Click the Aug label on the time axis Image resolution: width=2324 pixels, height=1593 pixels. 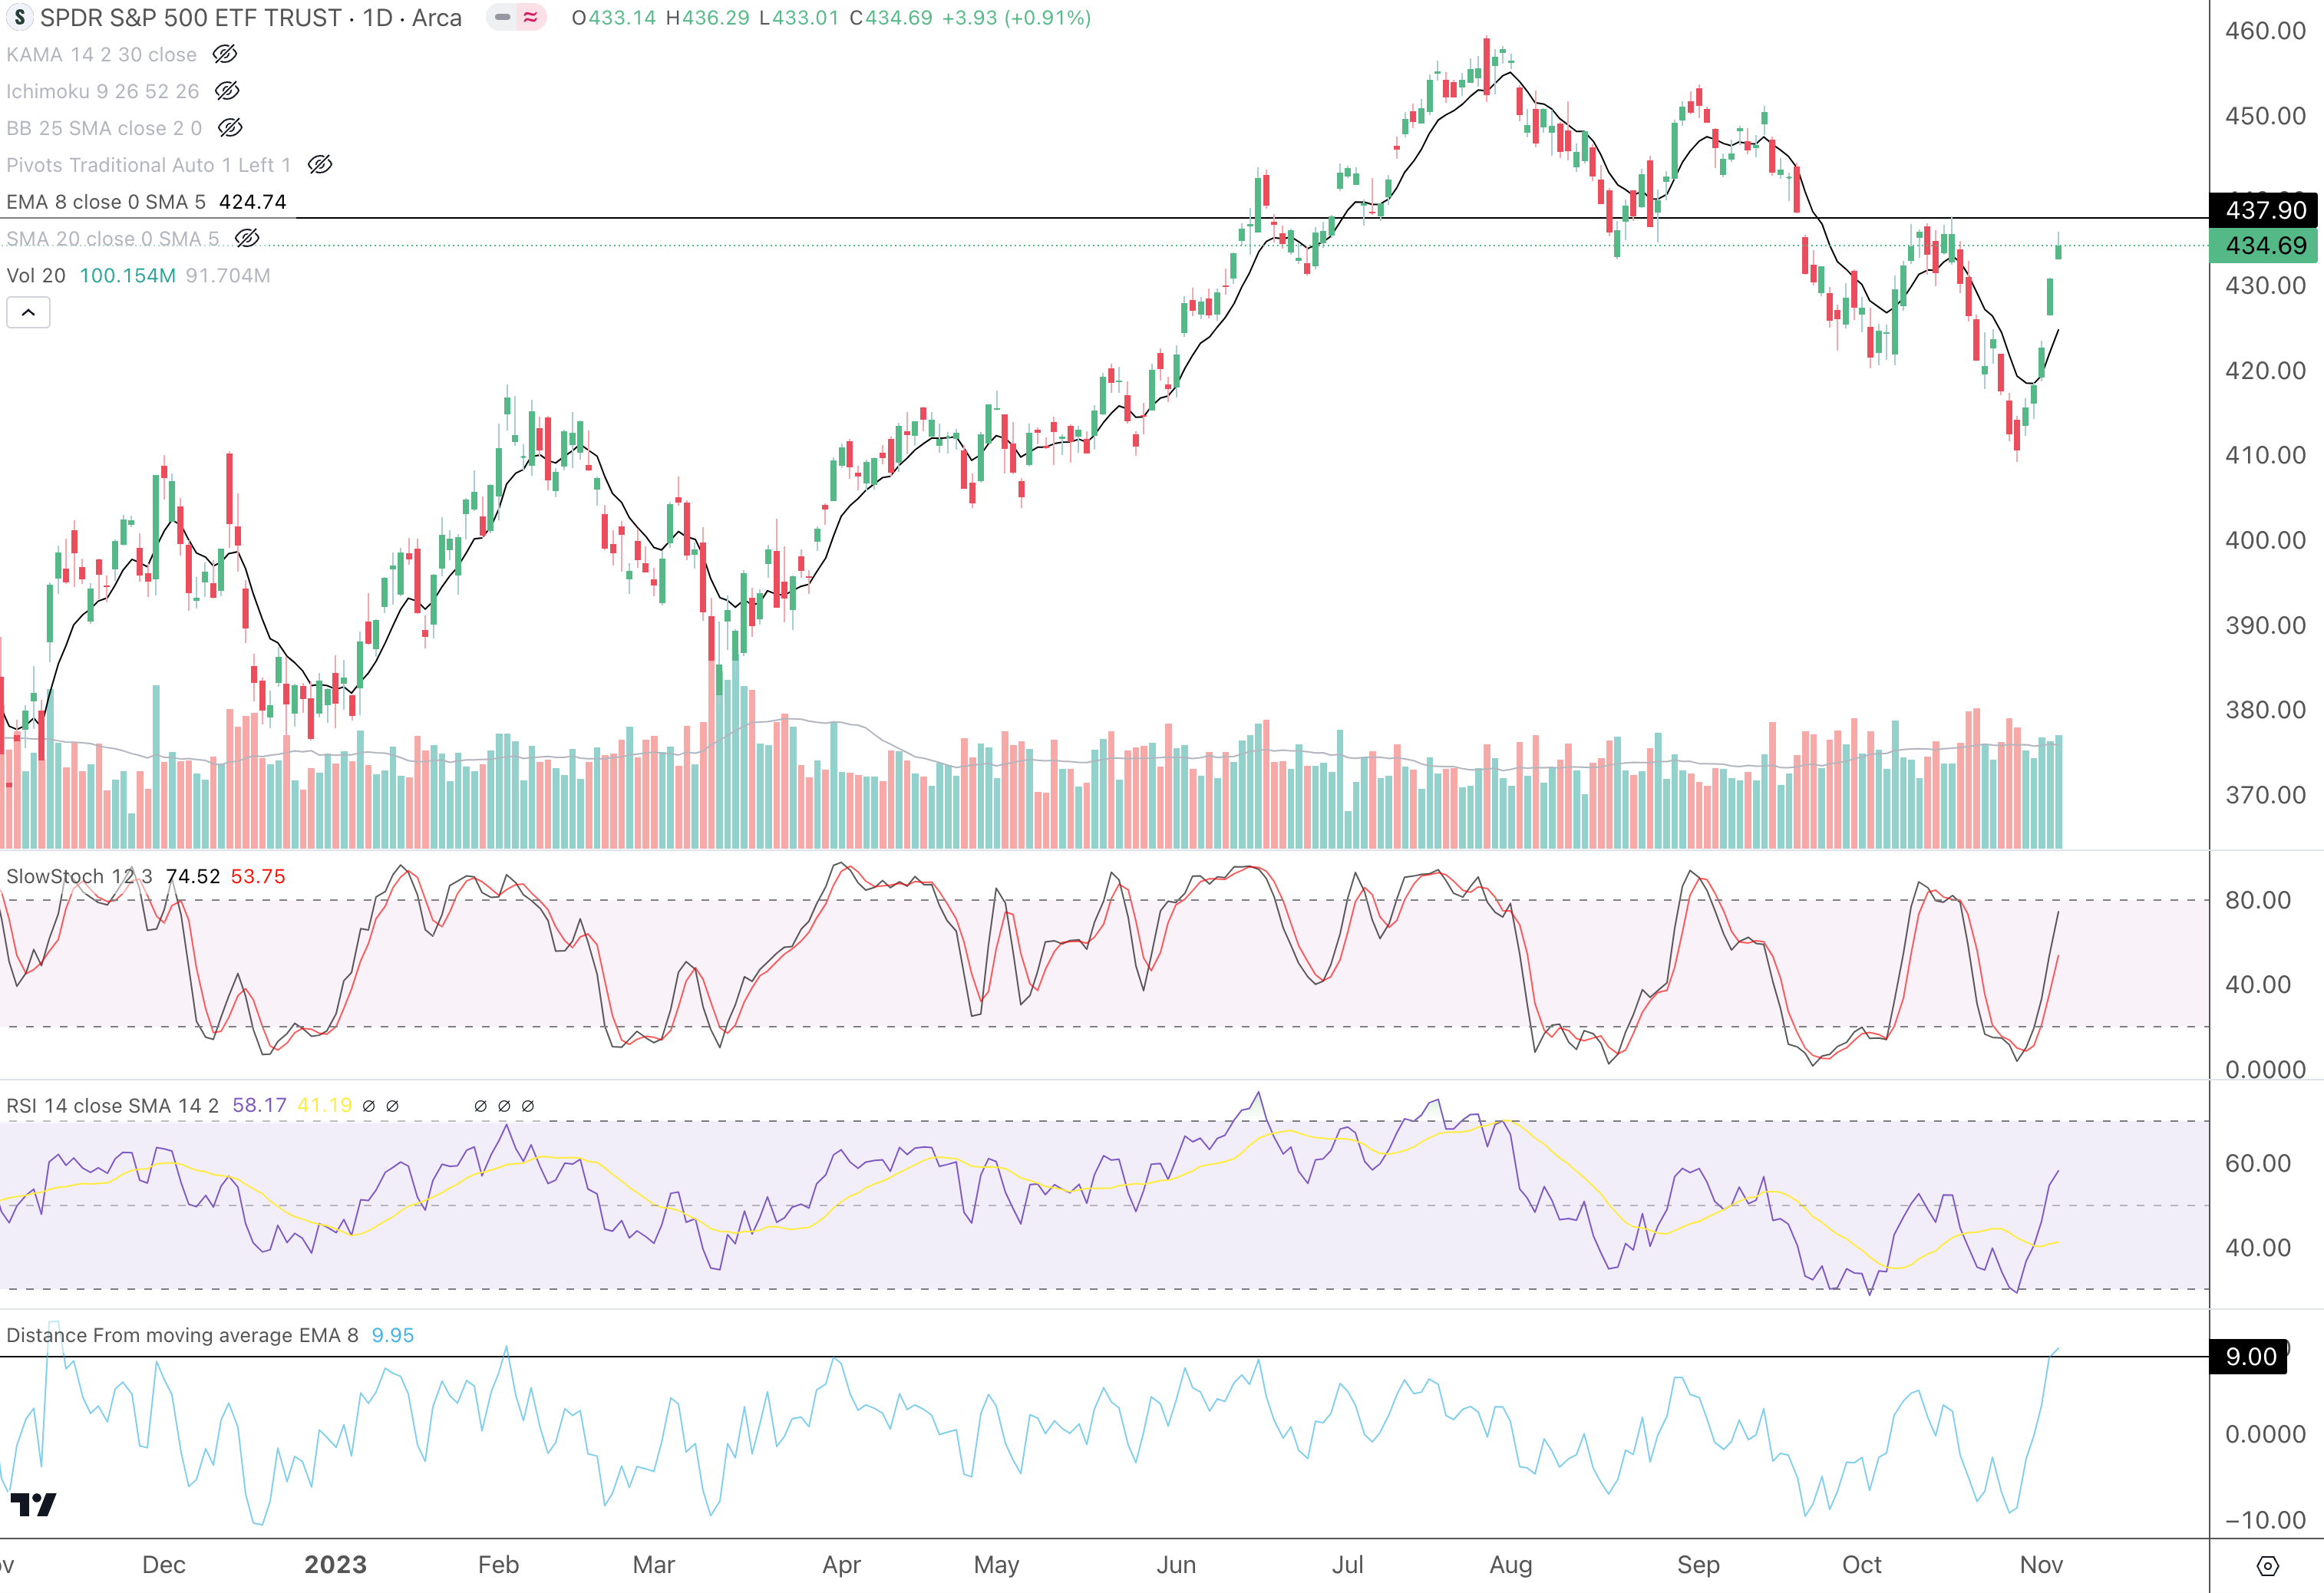click(x=1511, y=1565)
